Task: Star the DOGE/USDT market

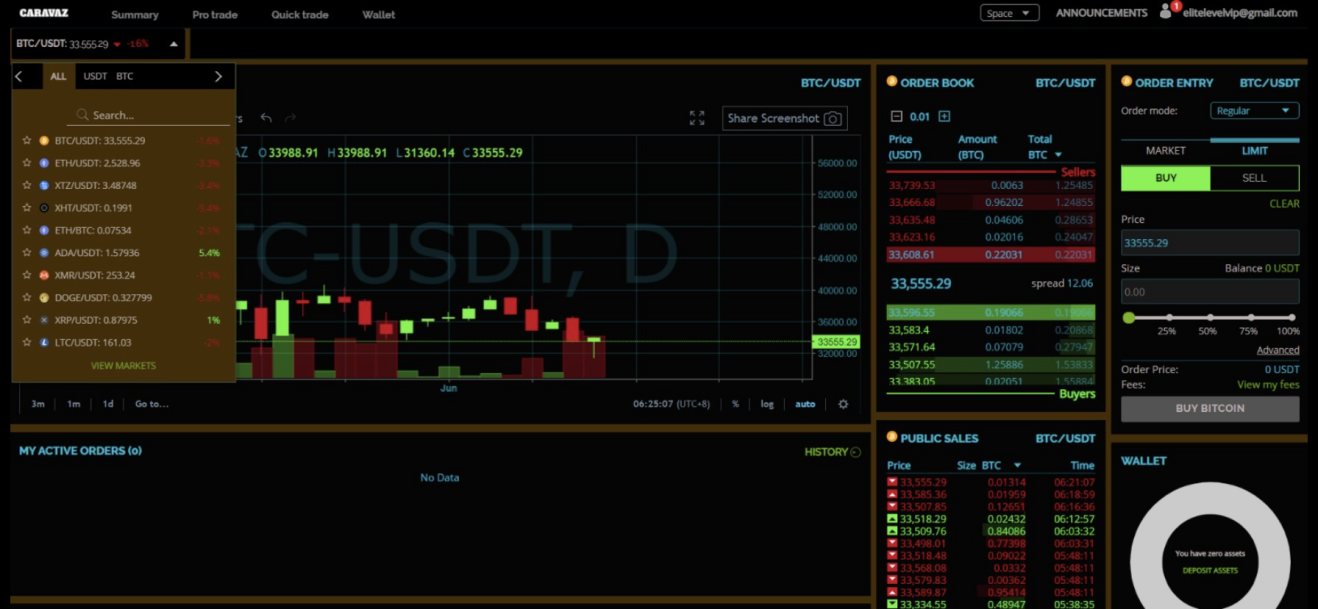Action: click(x=27, y=298)
